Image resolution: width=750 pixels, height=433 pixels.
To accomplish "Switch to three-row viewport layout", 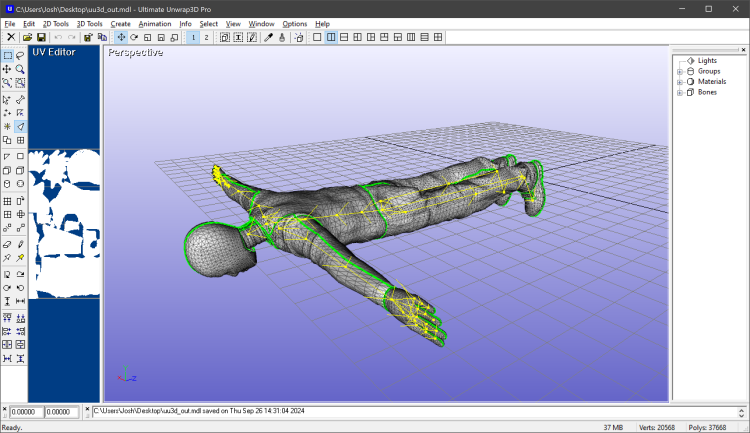I will [x=424, y=37].
